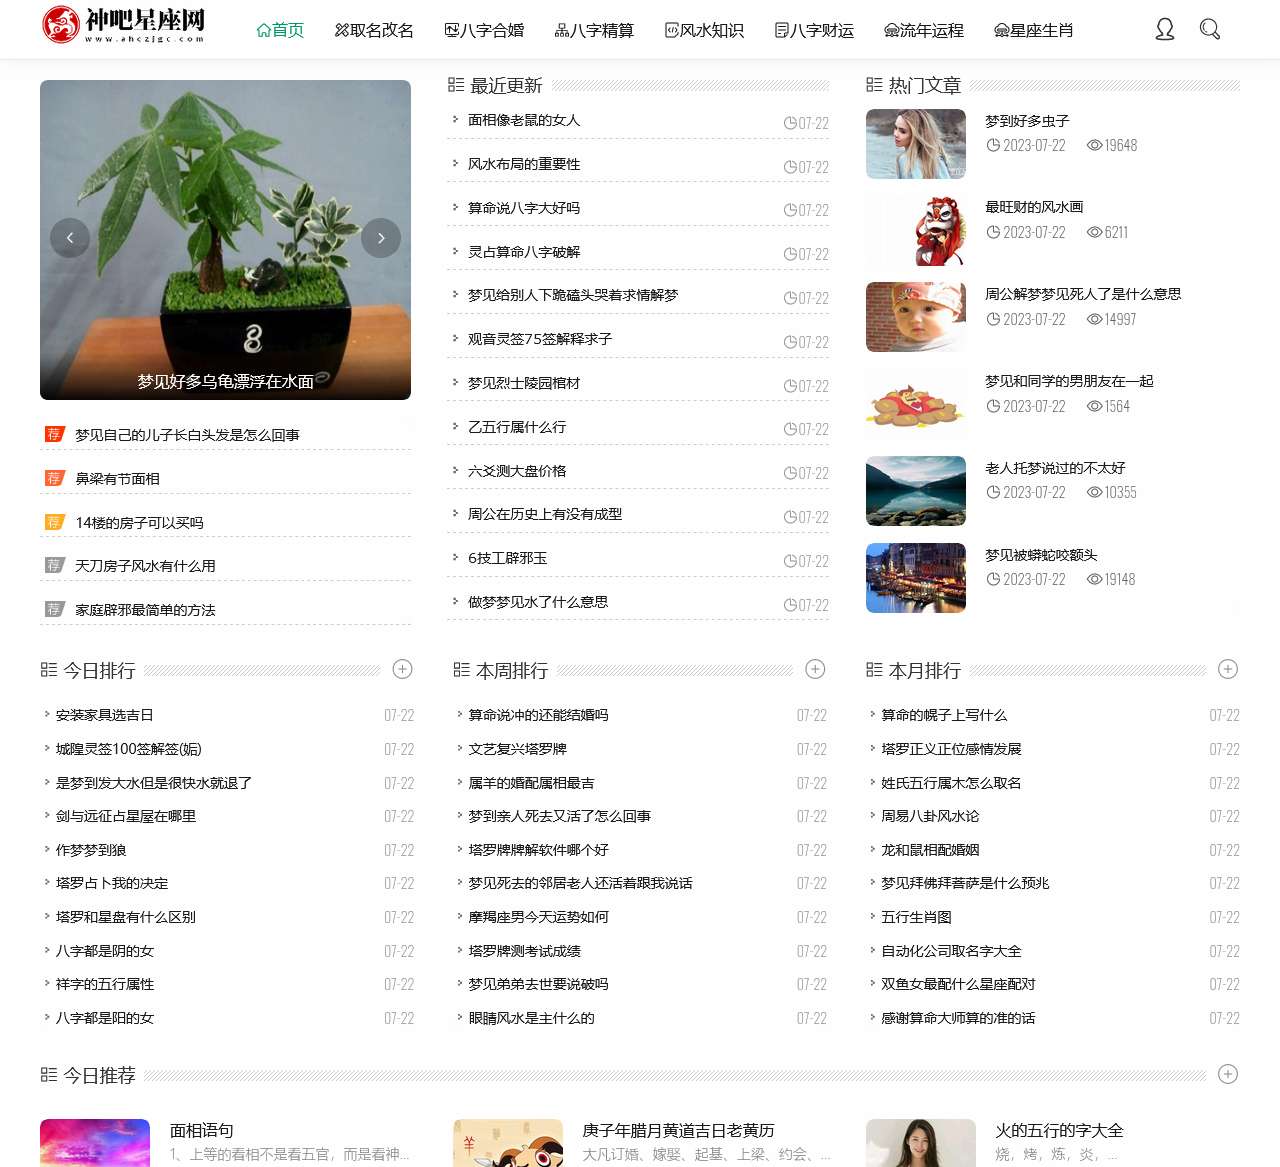Viewport: 1280px width, 1167px height.
Task: Open the 风水知识 menu item
Action: (704, 30)
